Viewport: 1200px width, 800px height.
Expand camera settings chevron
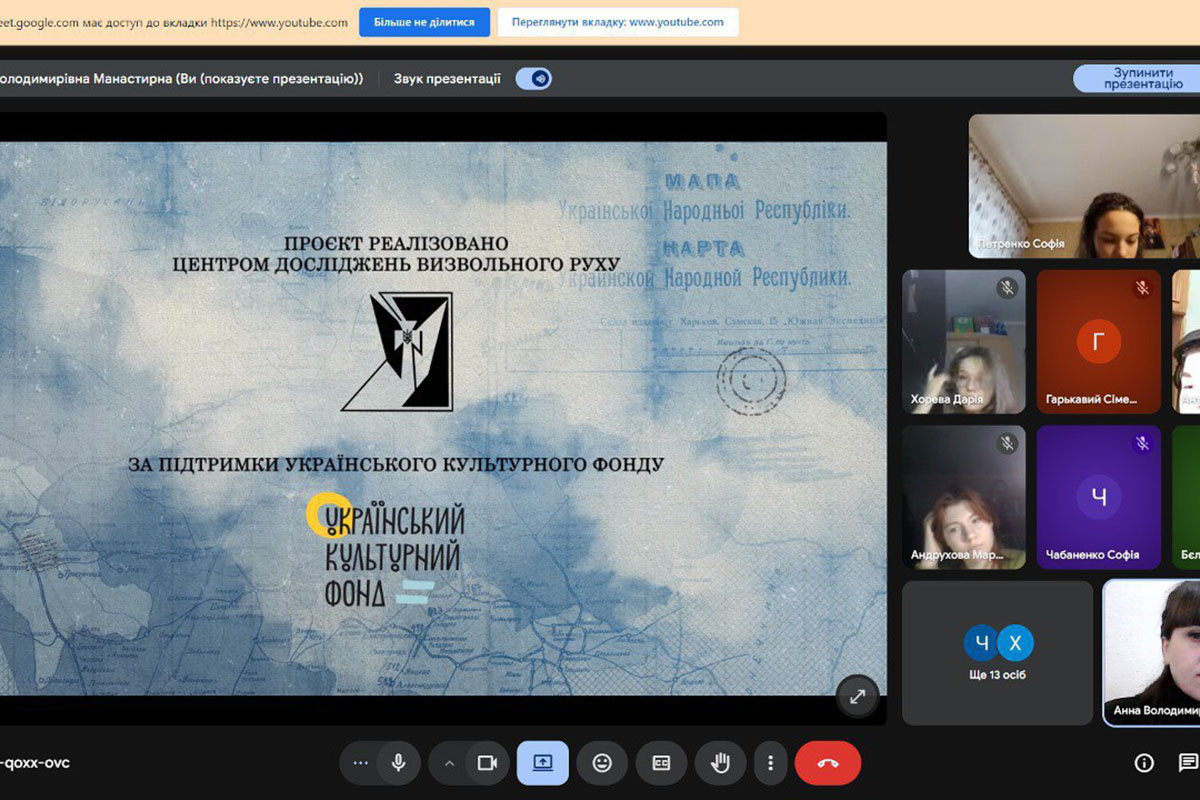click(x=449, y=763)
